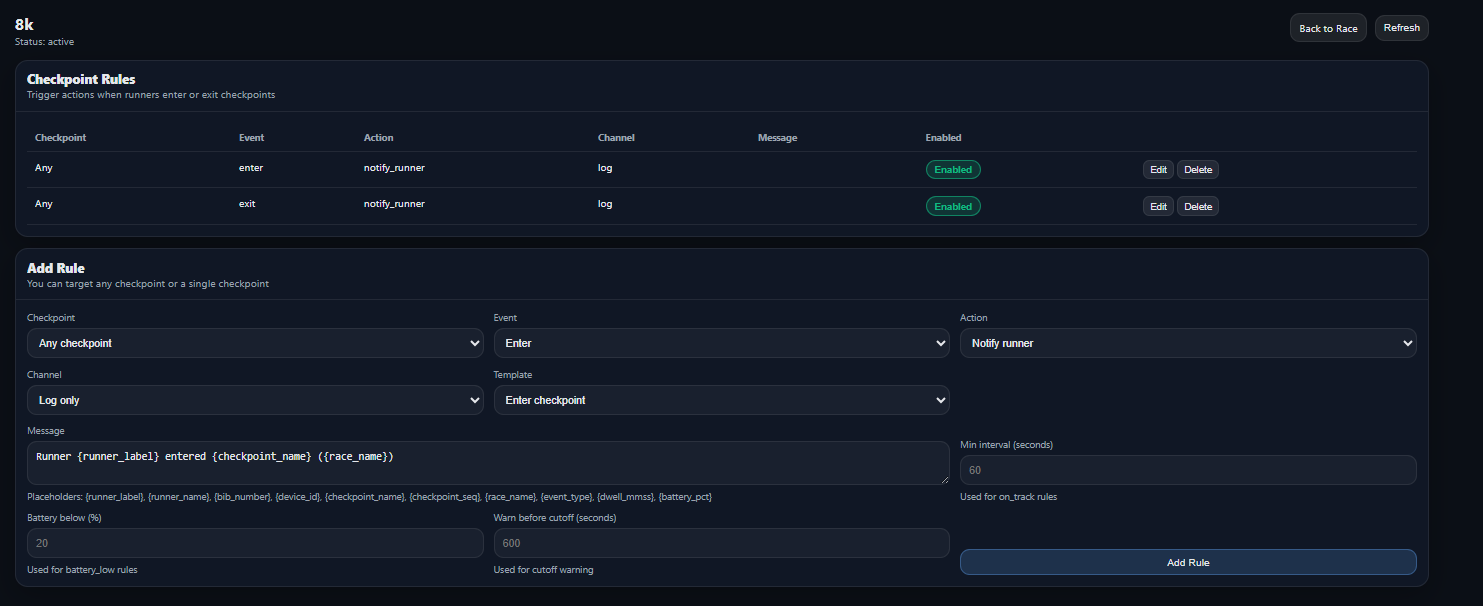The image size is (1483, 606).
Task: Open the Action dropdown showing Notify runner
Action: point(1187,343)
